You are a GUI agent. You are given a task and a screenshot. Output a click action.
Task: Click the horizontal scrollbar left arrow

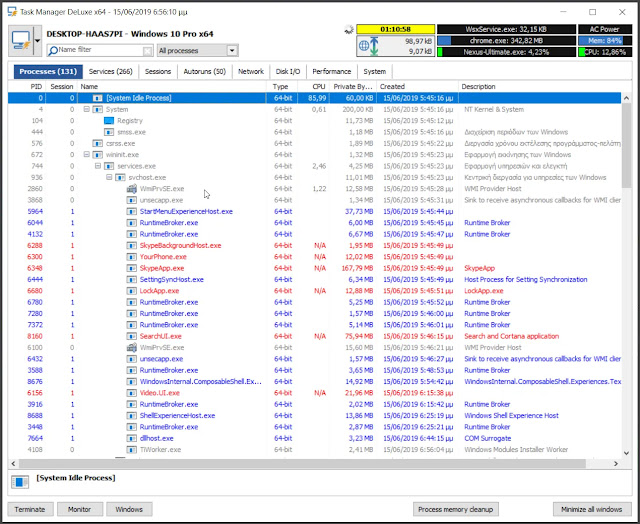point(13,464)
